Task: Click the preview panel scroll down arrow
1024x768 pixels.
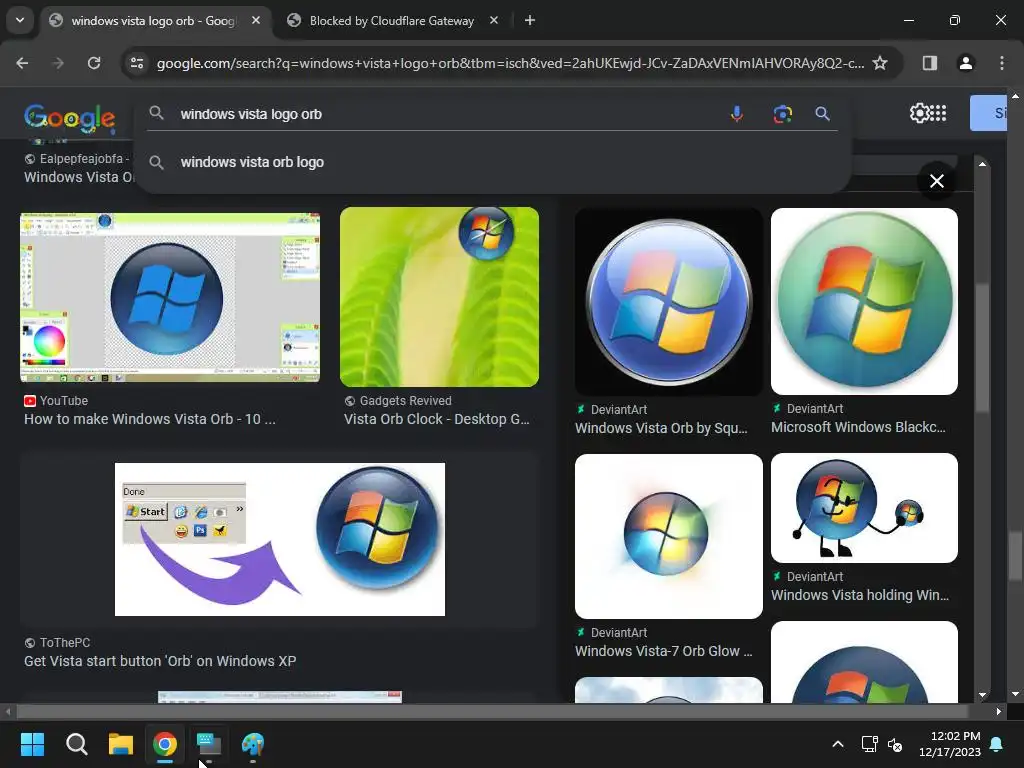Action: (x=982, y=696)
